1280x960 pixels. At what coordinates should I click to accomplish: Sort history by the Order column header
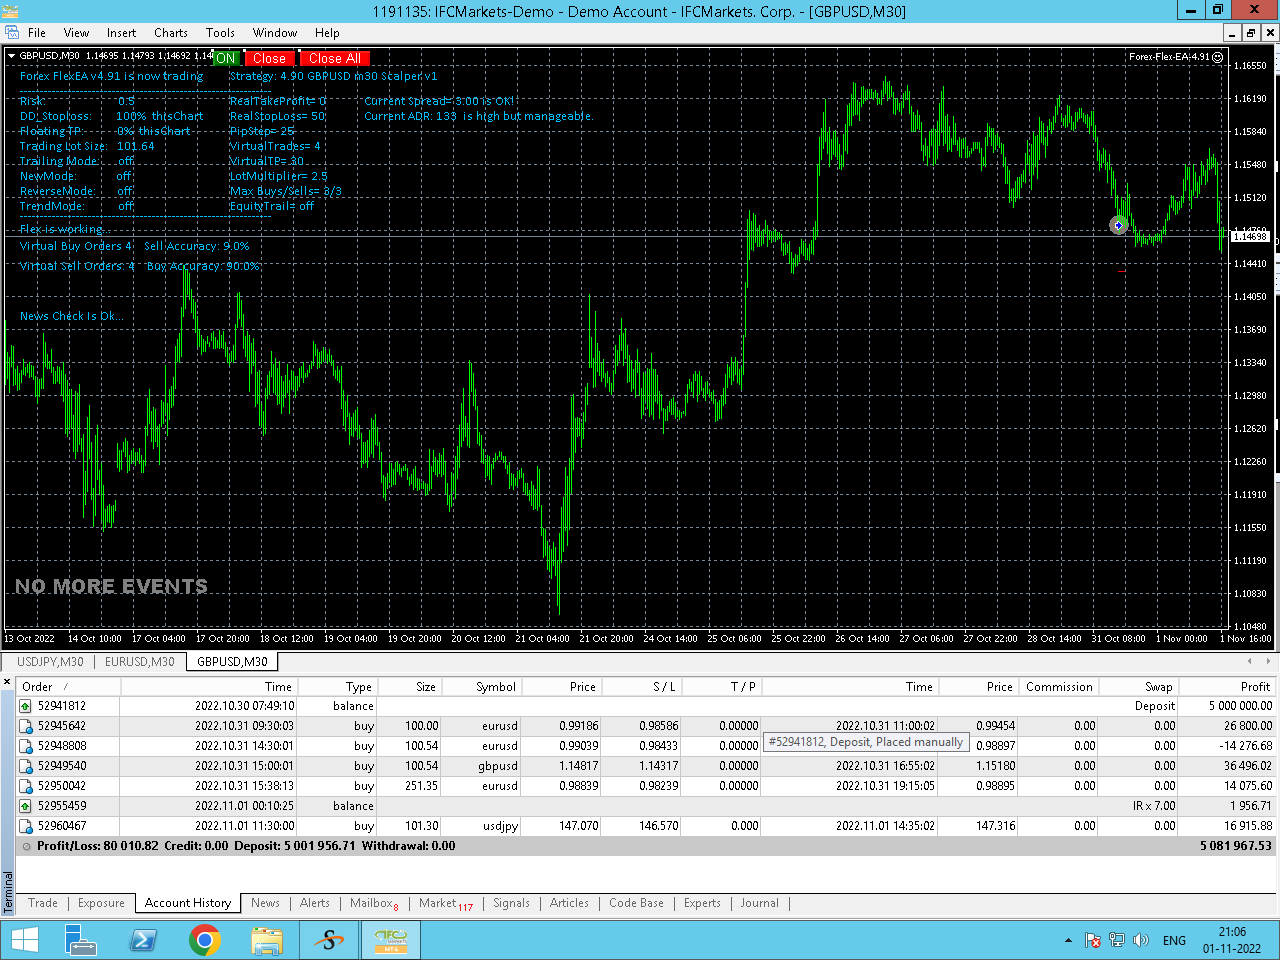click(x=69, y=687)
